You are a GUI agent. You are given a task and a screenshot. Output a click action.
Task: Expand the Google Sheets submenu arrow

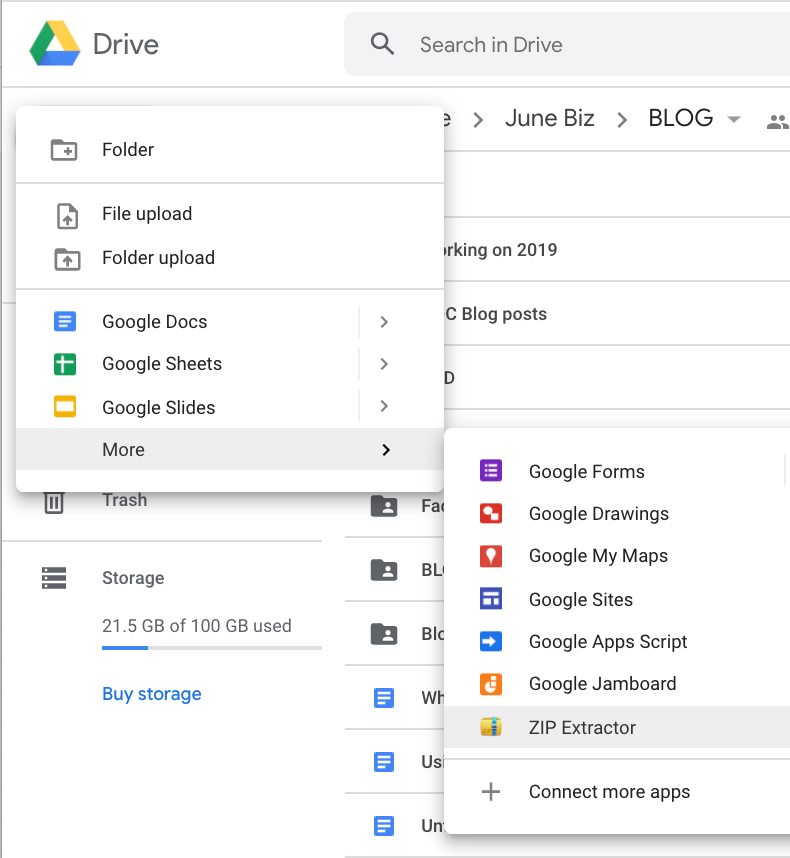(384, 364)
